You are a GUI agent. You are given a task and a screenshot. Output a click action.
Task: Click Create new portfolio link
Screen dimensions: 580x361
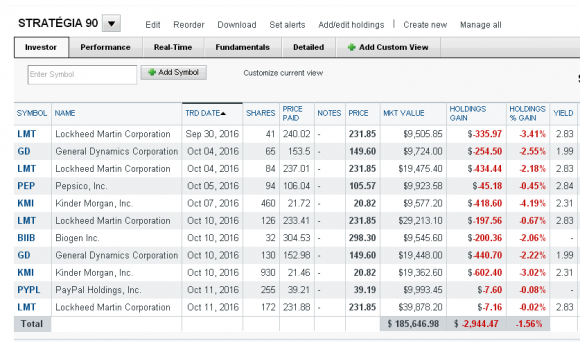[x=425, y=25]
